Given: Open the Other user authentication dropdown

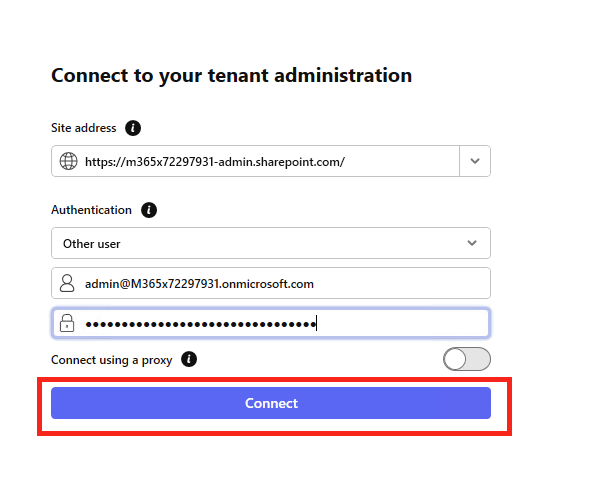Looking at the screenshot, I should (271, 243).
